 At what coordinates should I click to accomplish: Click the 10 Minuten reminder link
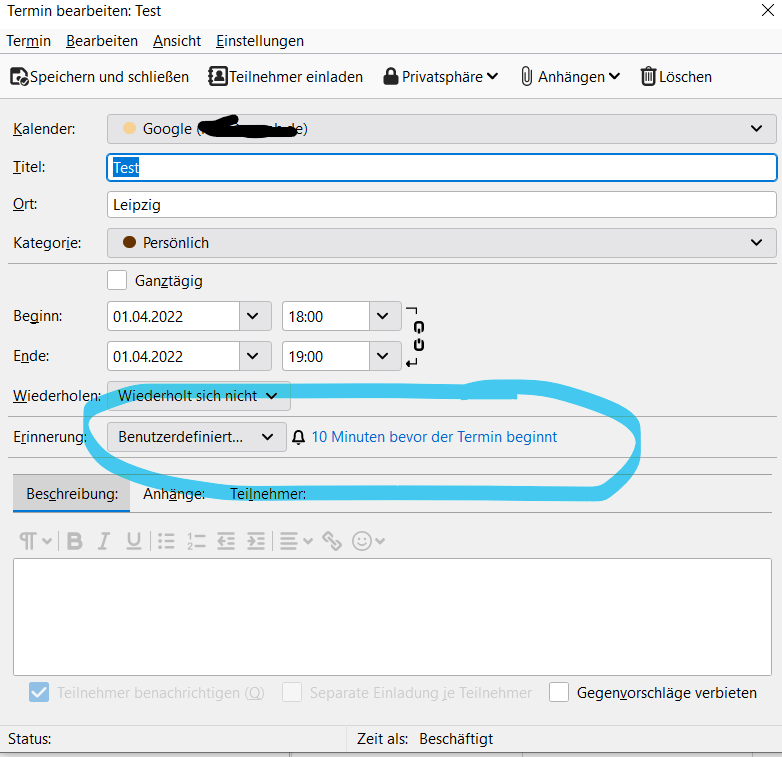click(434, 437)
